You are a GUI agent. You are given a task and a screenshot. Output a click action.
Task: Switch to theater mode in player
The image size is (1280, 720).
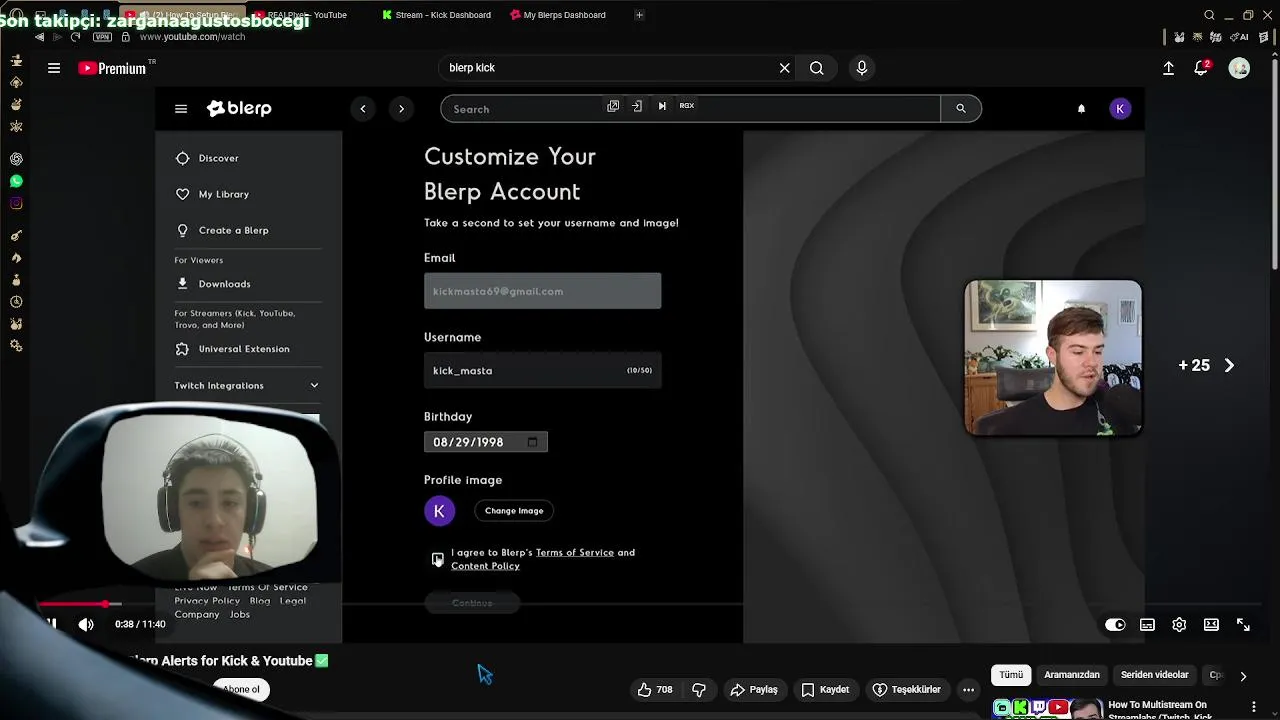pyautogui.click(x=1211, y=625)
